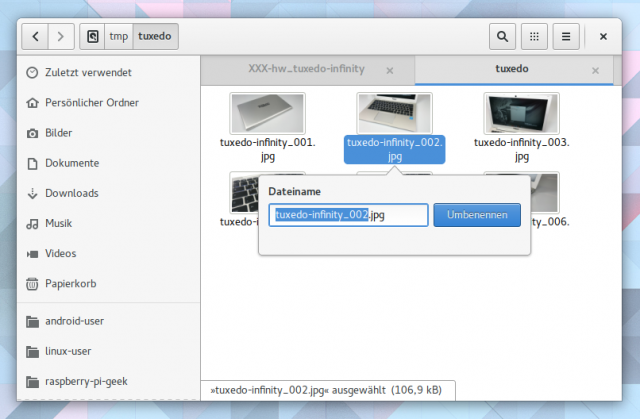The height and width of the screenshot is (419, 640).
Task: Click into the Dateiname text field
Action: coord(348,215)
